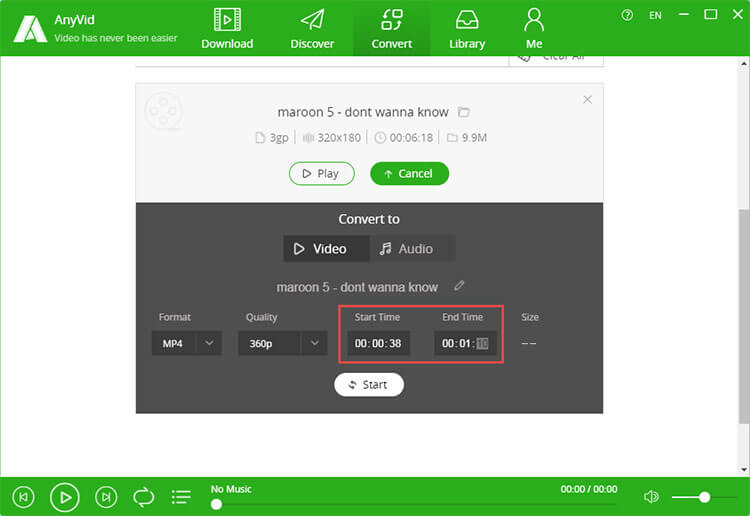750x516 pixels.
Task: Start the conversion
Action: click(x=369, y=384)
